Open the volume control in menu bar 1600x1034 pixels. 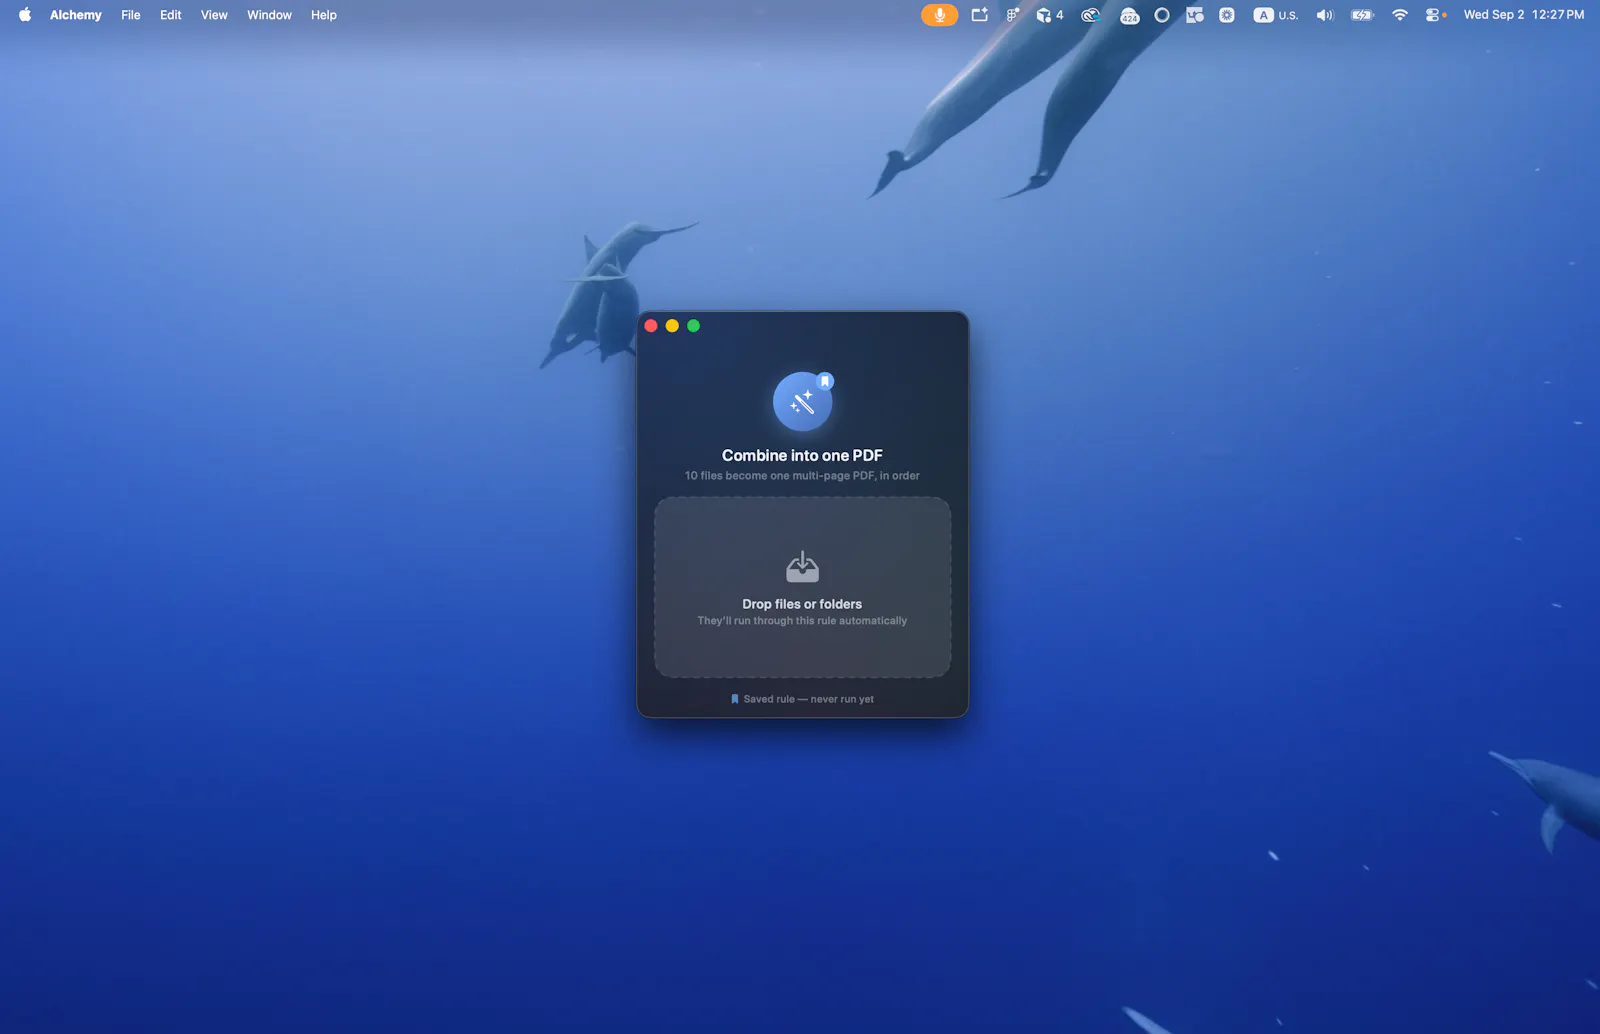1325,15
